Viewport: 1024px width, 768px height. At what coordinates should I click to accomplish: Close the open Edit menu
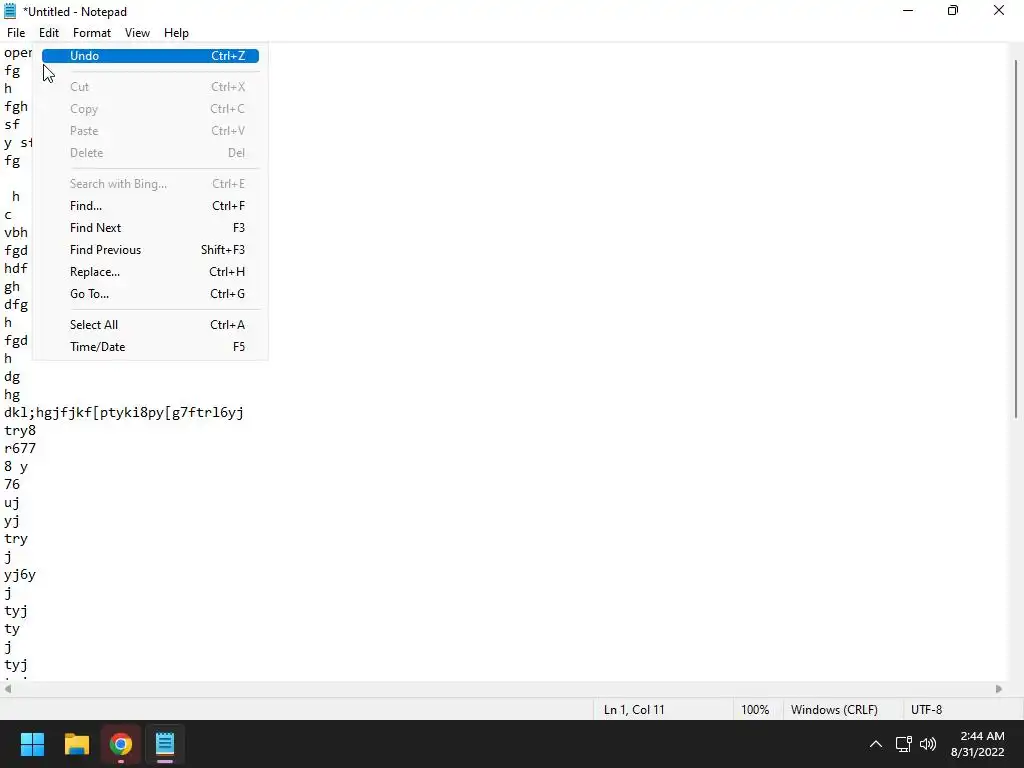pyautogui.click(x=49, y=33)
